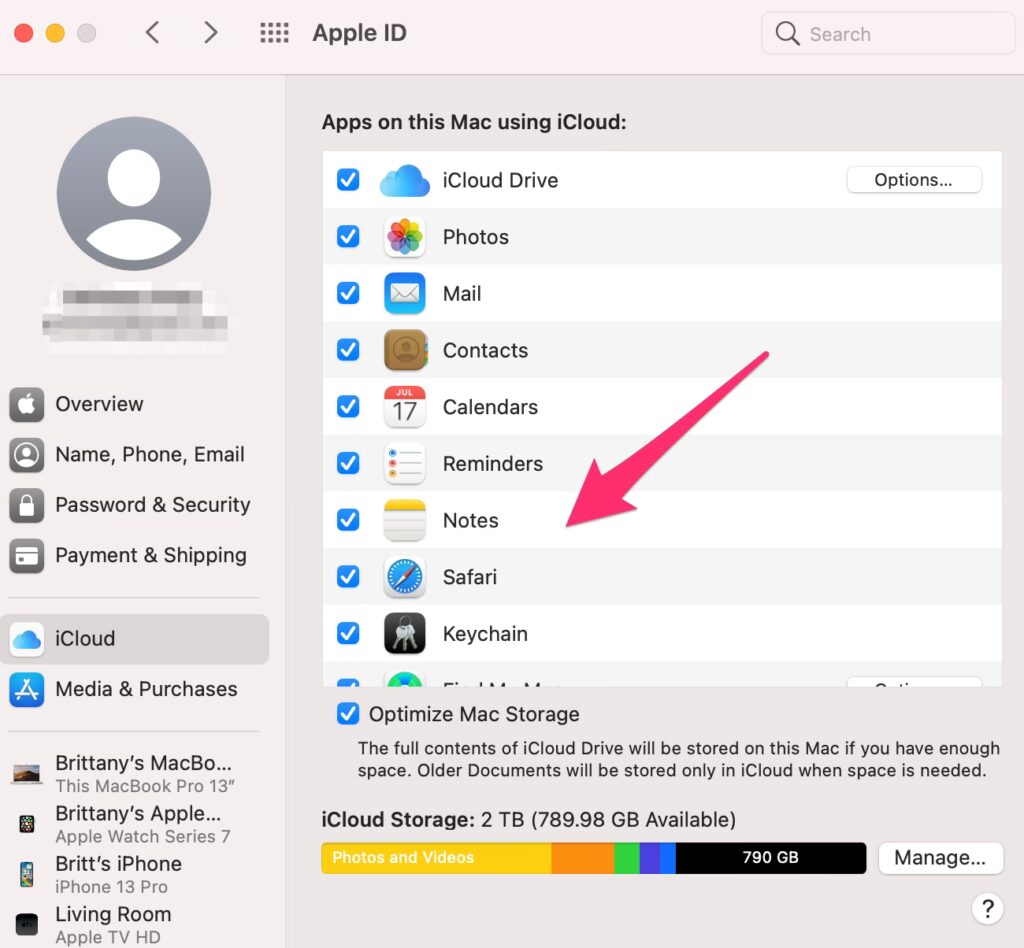Click the Photos and Videos storage bar segment
The width and height of the screenshot is (1024, 948).
click(x=435, y=858)
